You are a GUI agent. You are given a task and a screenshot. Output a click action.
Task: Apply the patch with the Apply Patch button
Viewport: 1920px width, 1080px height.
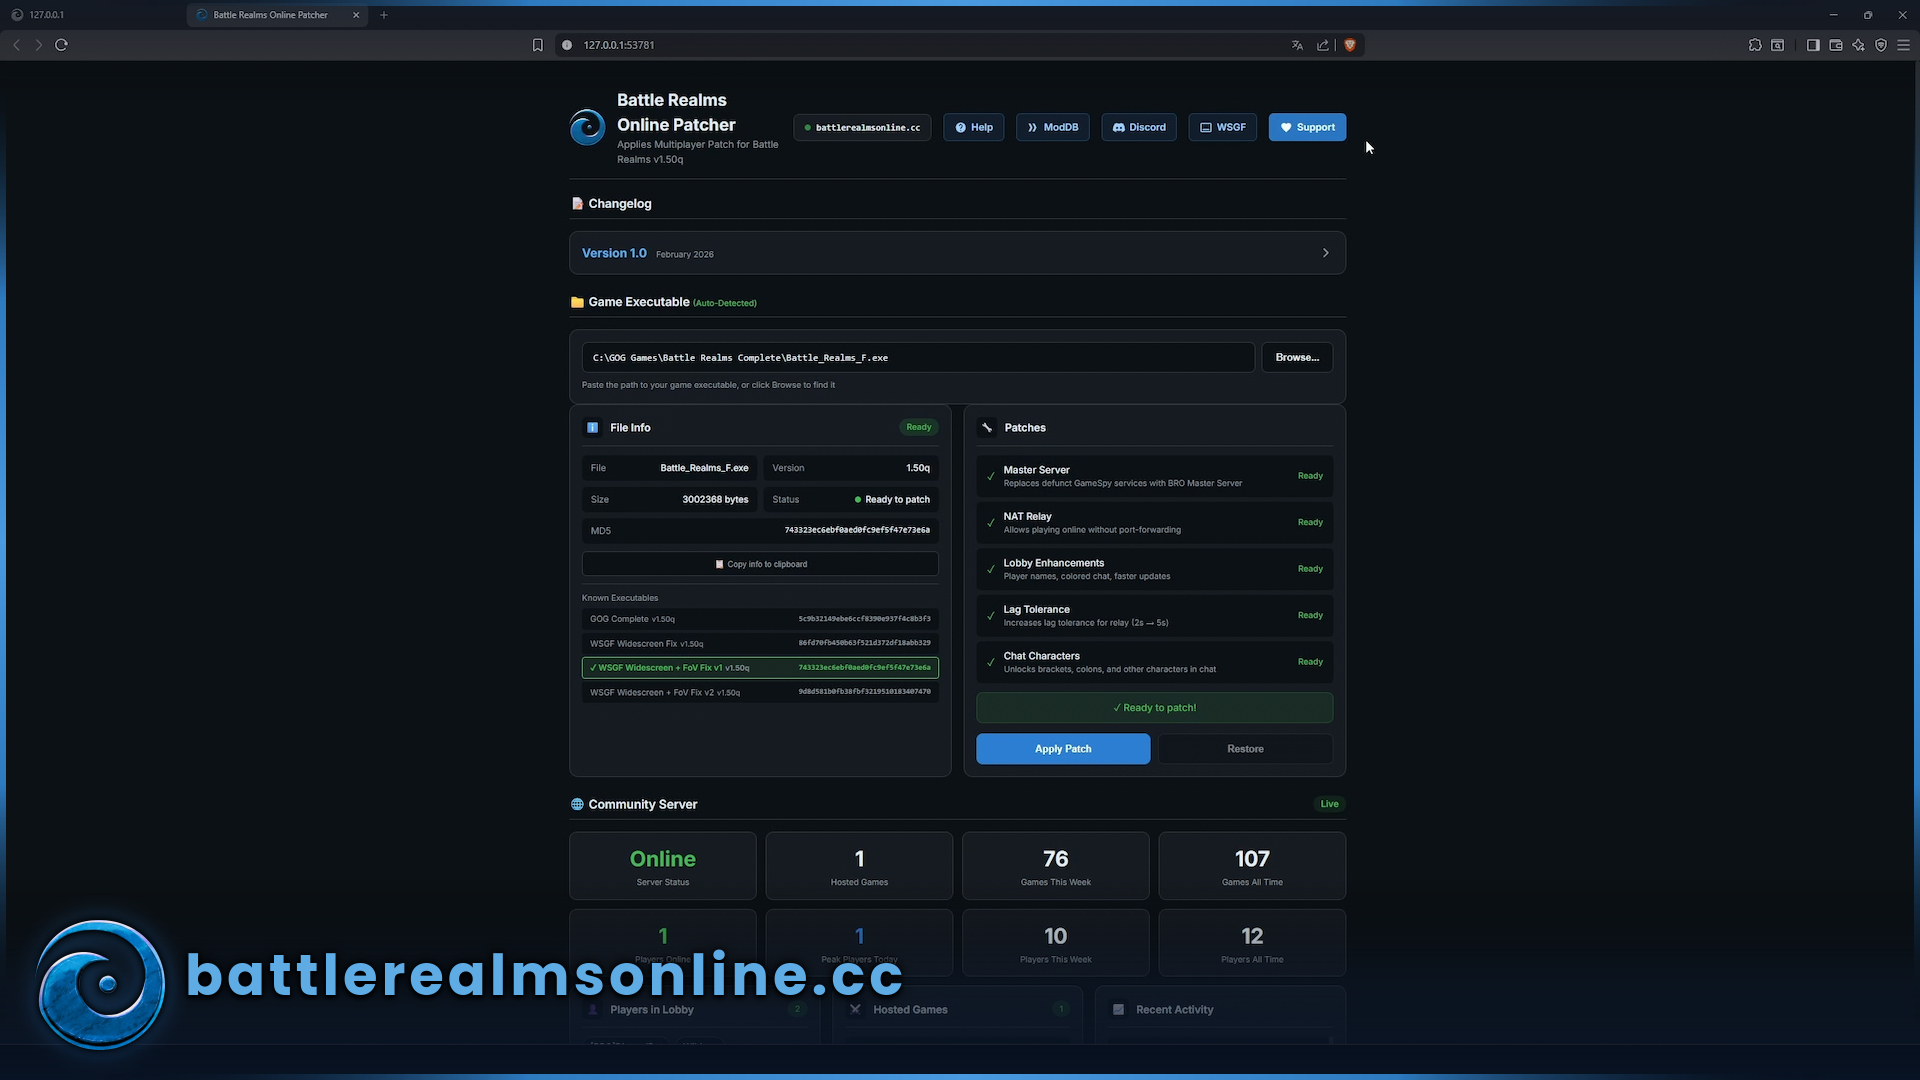pos(1063,748)
